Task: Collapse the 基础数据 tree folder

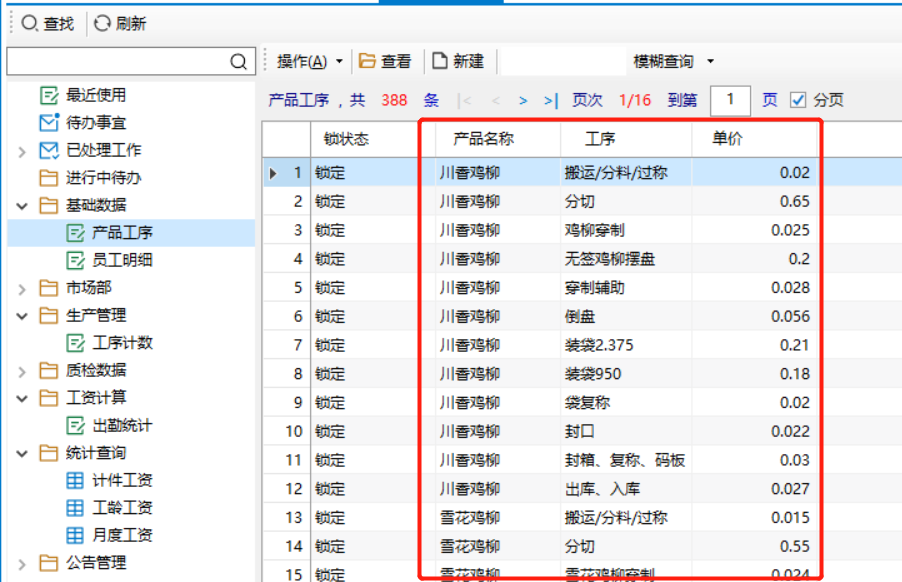Action: coord(22,206)
